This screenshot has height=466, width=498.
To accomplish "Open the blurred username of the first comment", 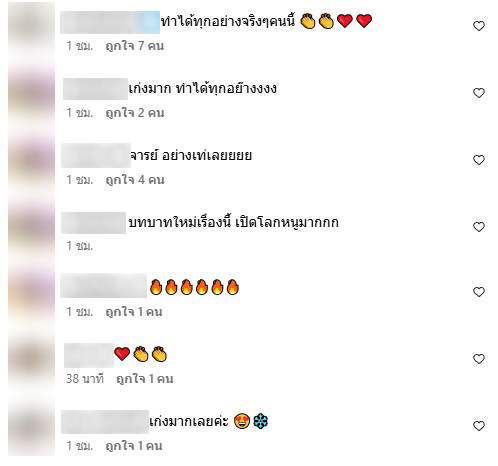I will (x=110, y=22).
